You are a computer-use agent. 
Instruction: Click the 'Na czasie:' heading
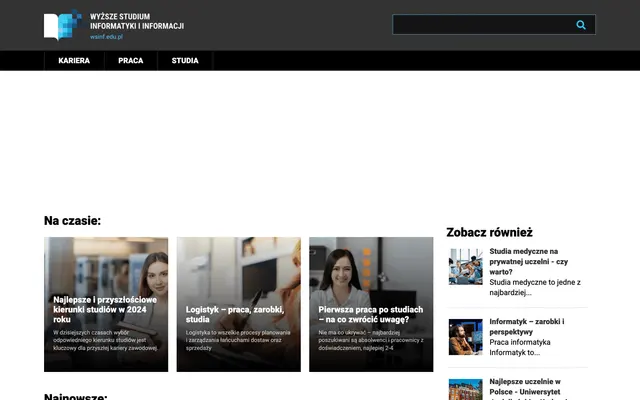pyautogui.click(x=72, y=221)
